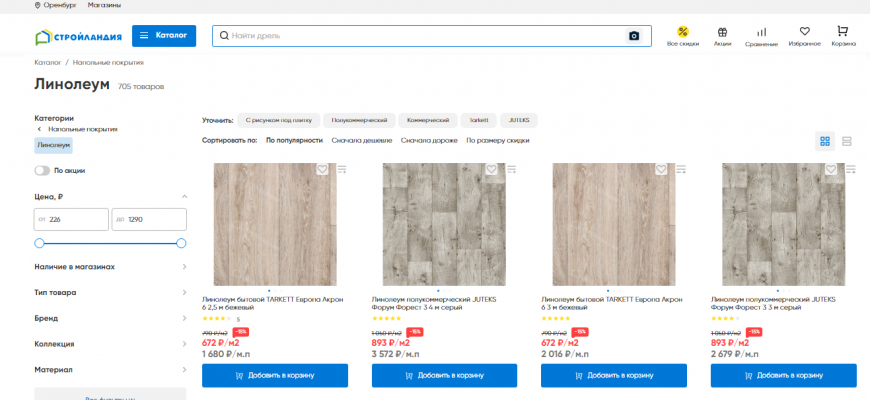The image size is (870, 400).
Task: Sort by По размеру скидки
Action: tap(497, 141)
